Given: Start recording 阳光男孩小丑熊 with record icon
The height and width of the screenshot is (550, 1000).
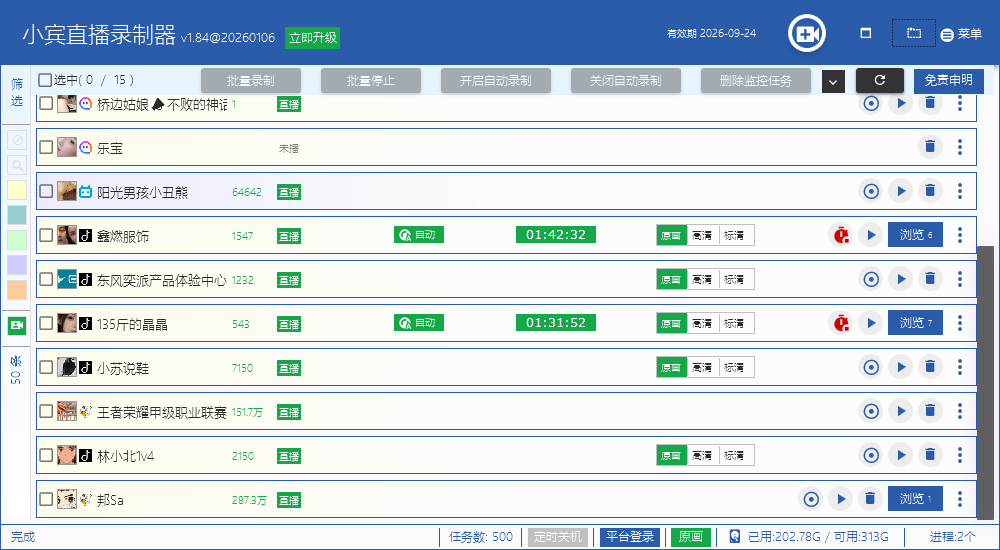Looking at the screenshot, I should pos(871,191).
